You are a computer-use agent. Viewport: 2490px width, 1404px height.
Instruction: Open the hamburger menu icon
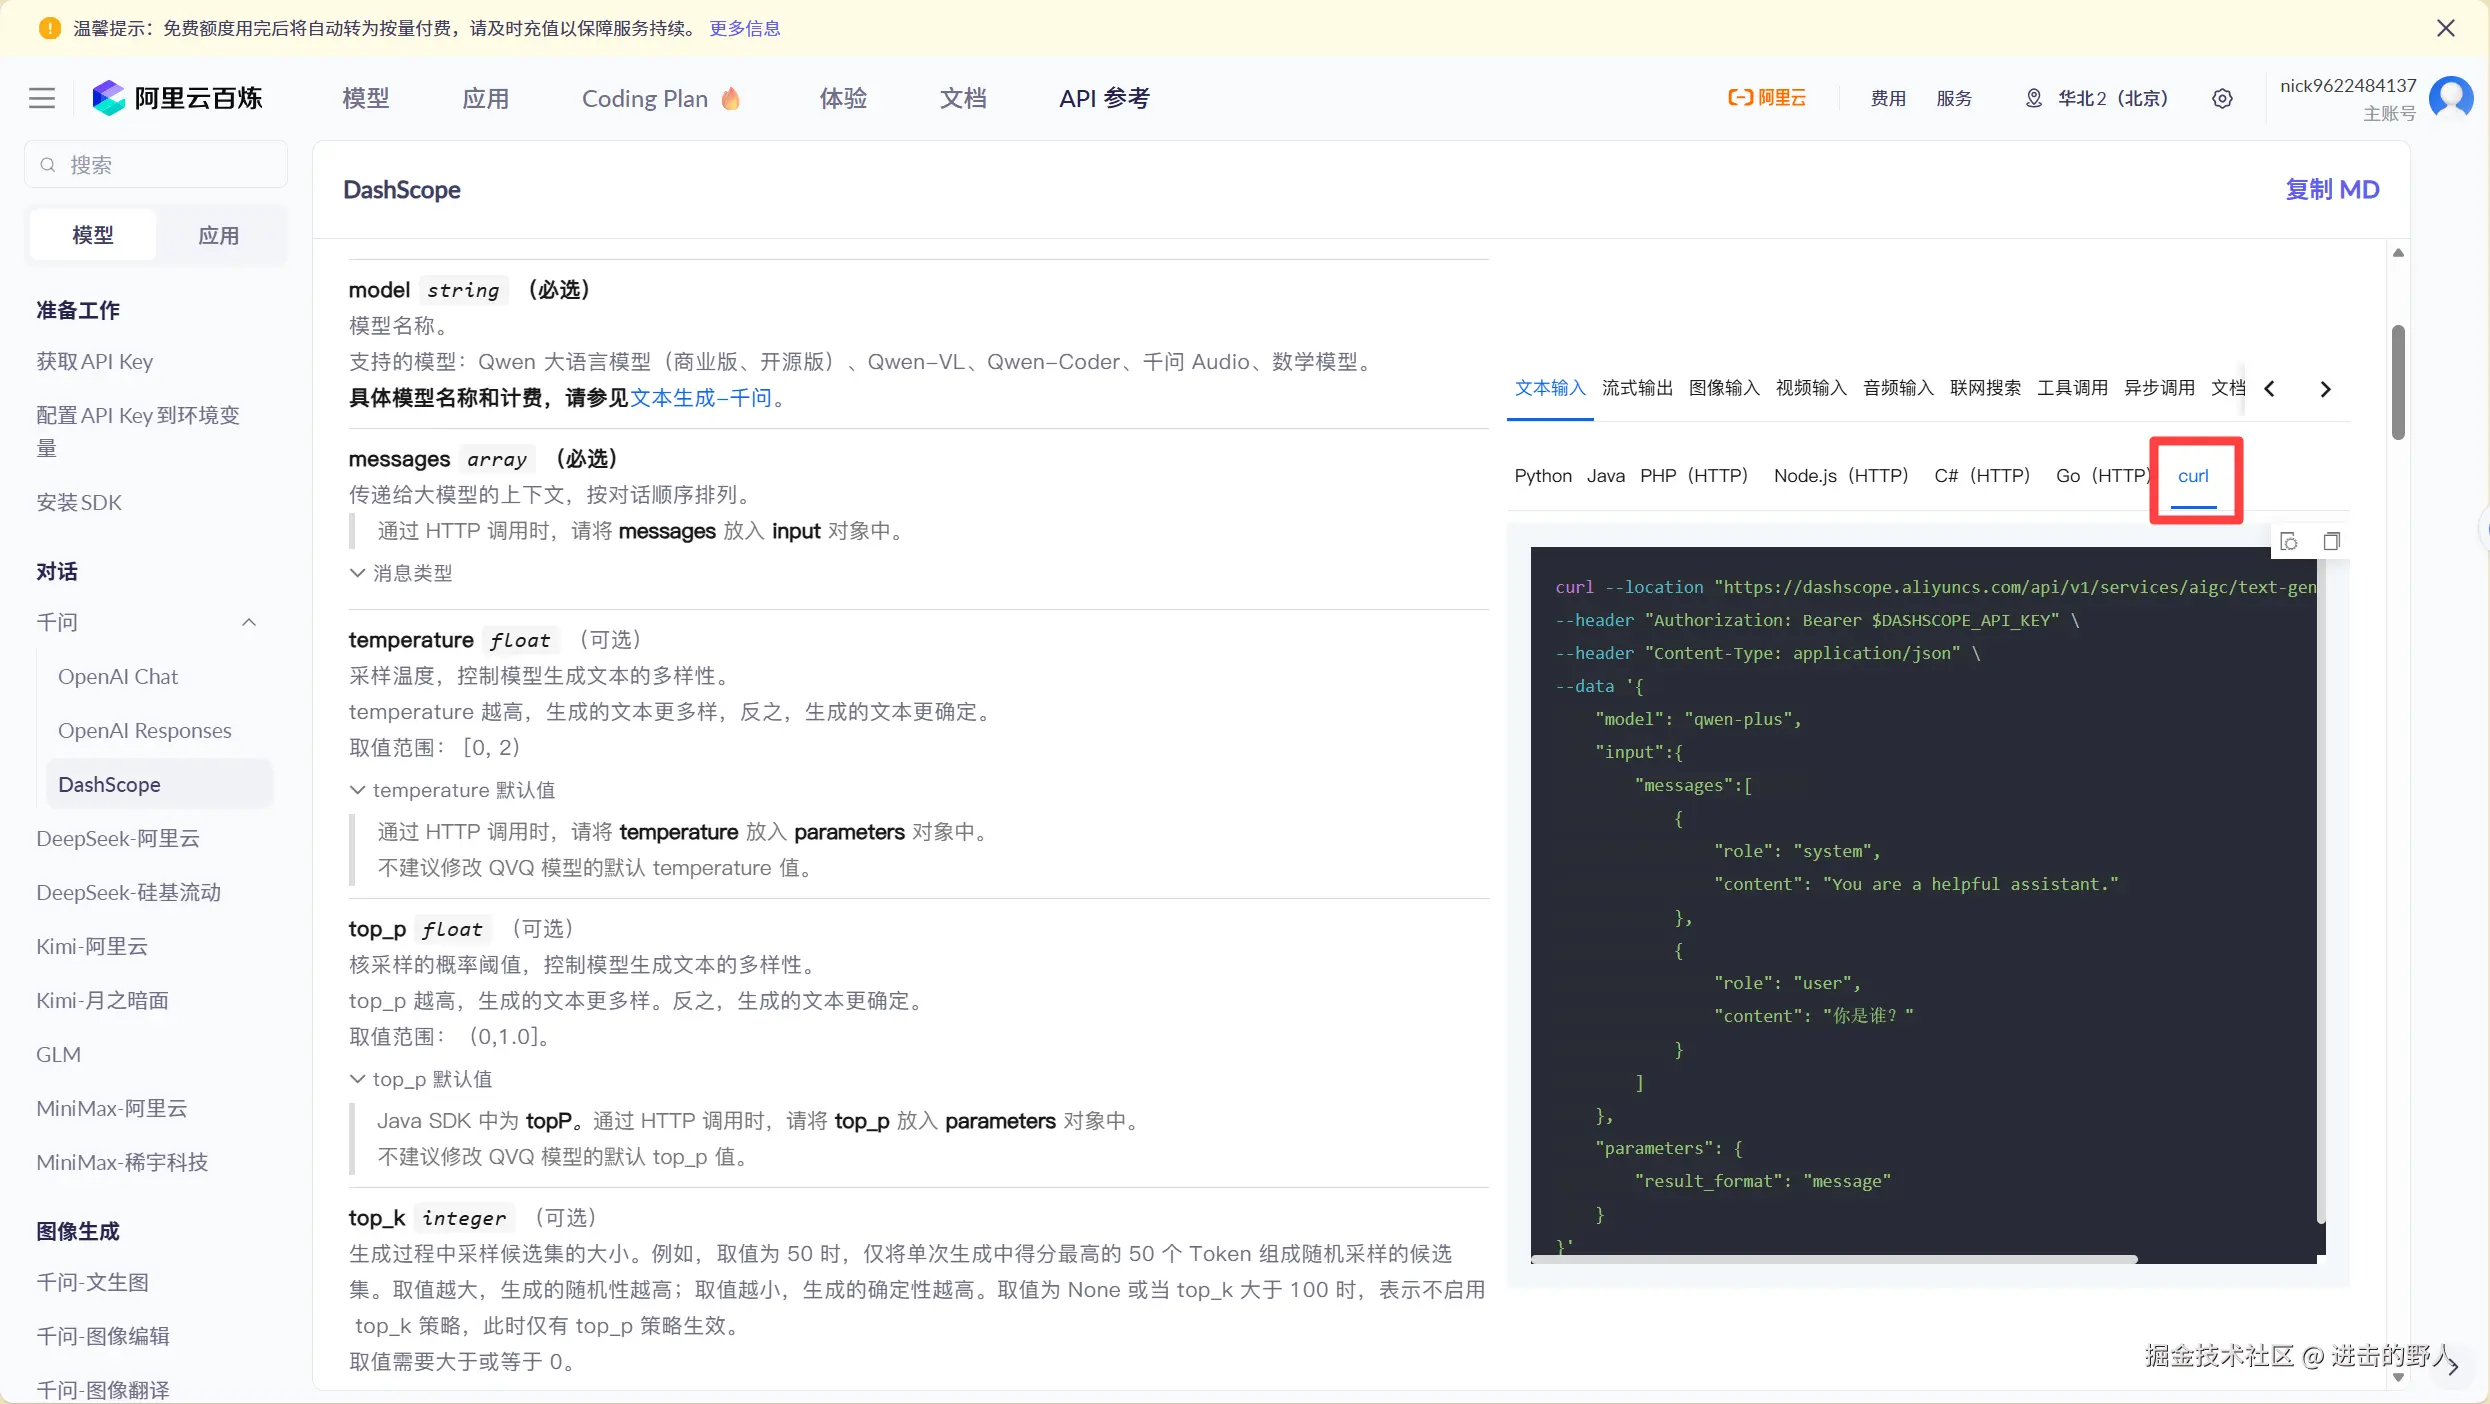[42, 98]
